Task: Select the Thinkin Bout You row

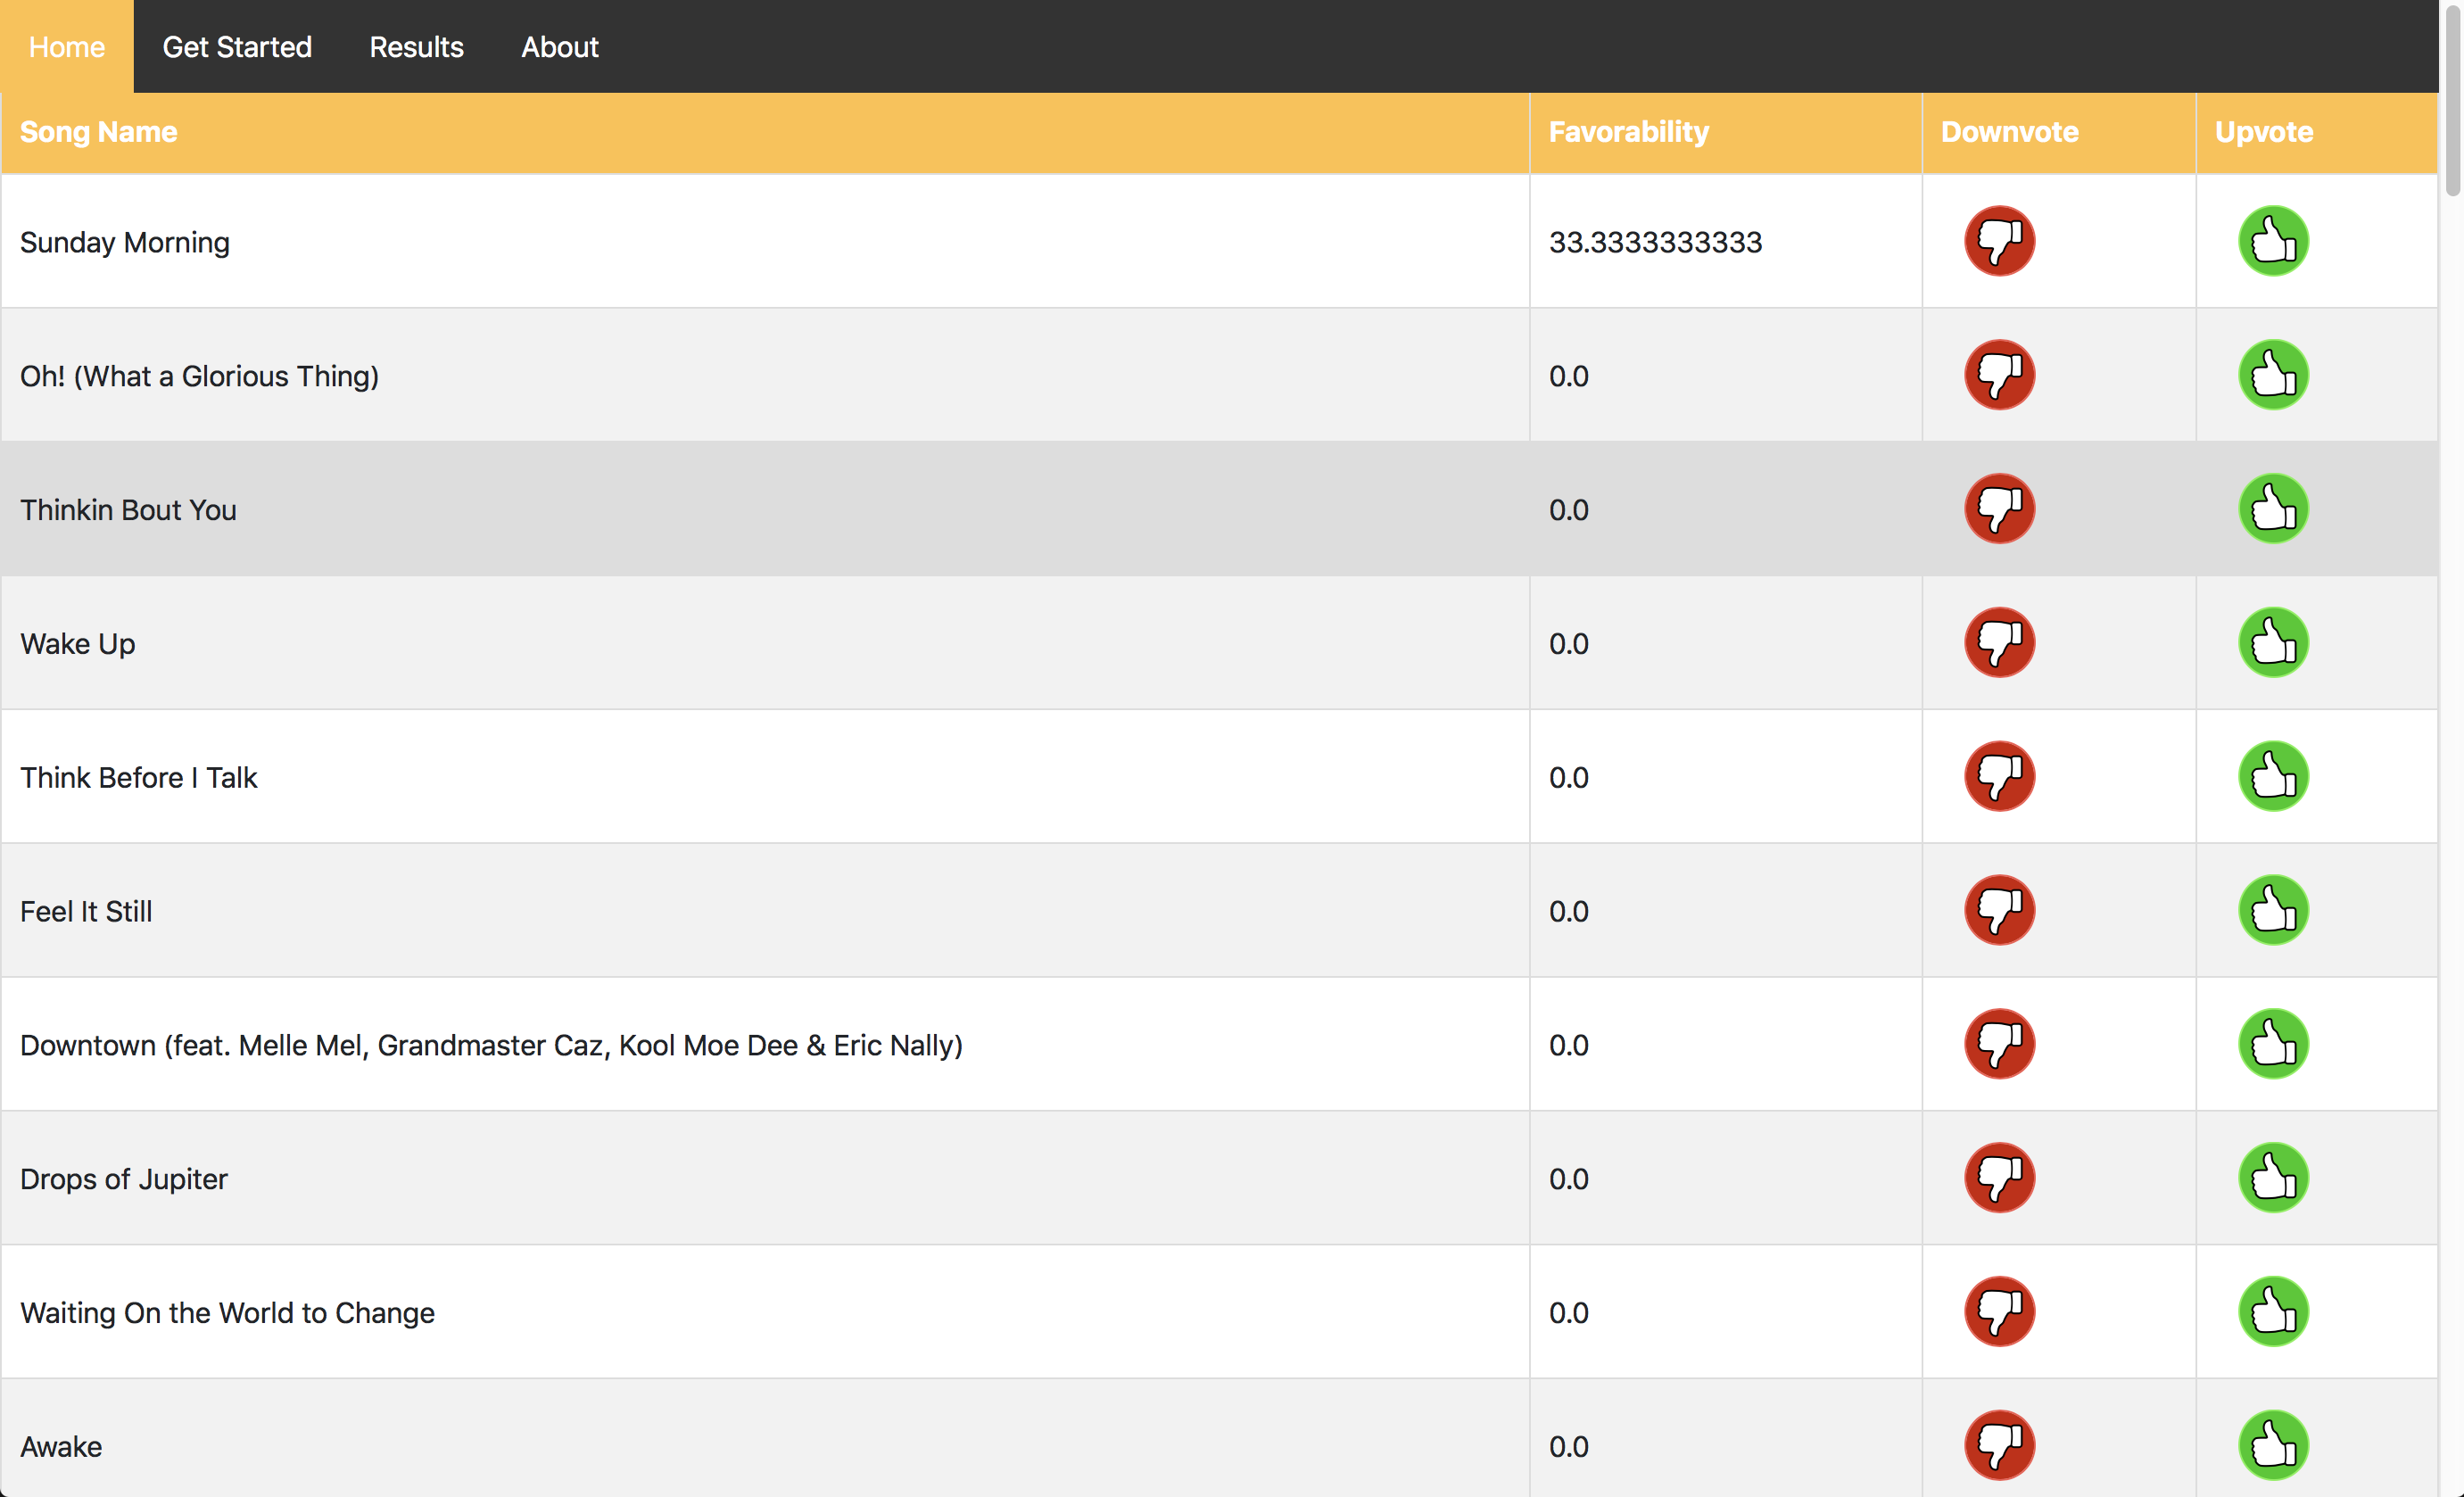Action: point(128,510)
